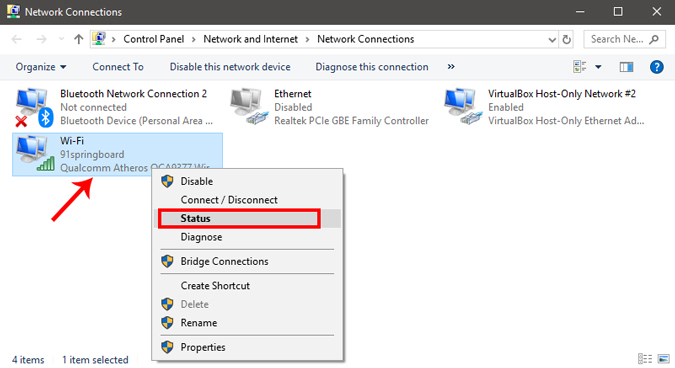
Task: Click the Wi-Fi connection name
Action: (x=72, y=141)
